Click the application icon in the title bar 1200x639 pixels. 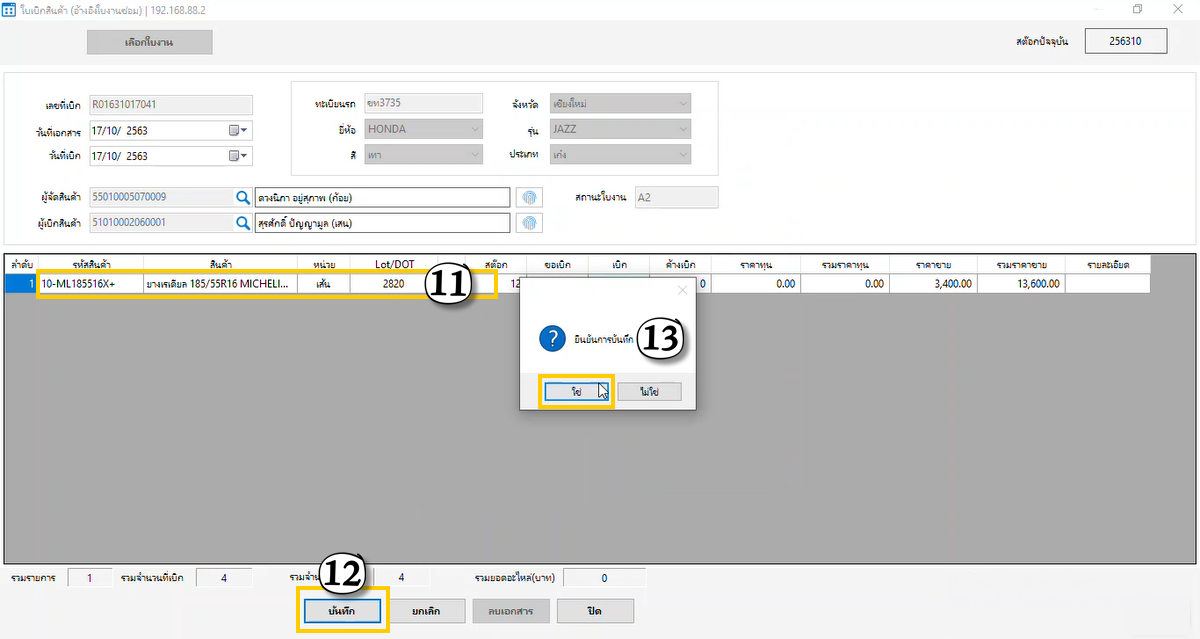tap(9, 9)
